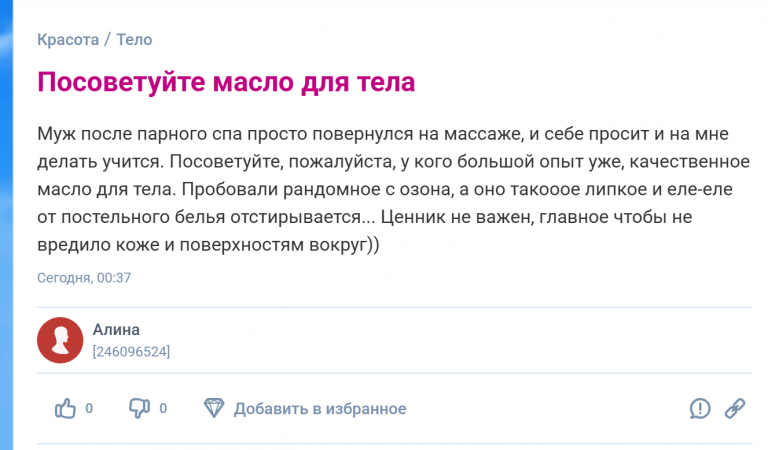Click the blue strip along the left edge
This screenshot has width=768, height=450.
[x=6, y=225]
